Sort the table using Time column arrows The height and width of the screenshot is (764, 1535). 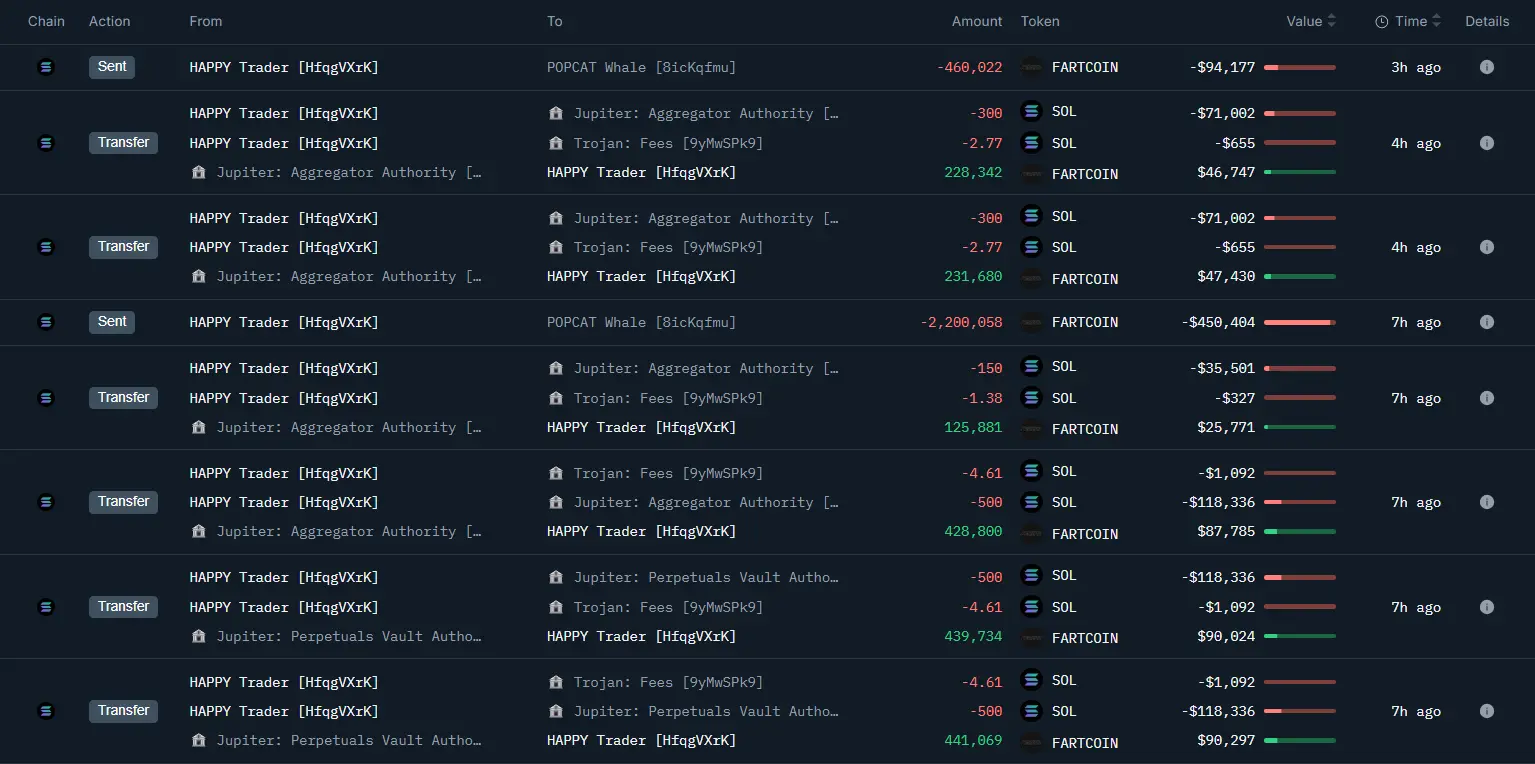[1437, 21]
